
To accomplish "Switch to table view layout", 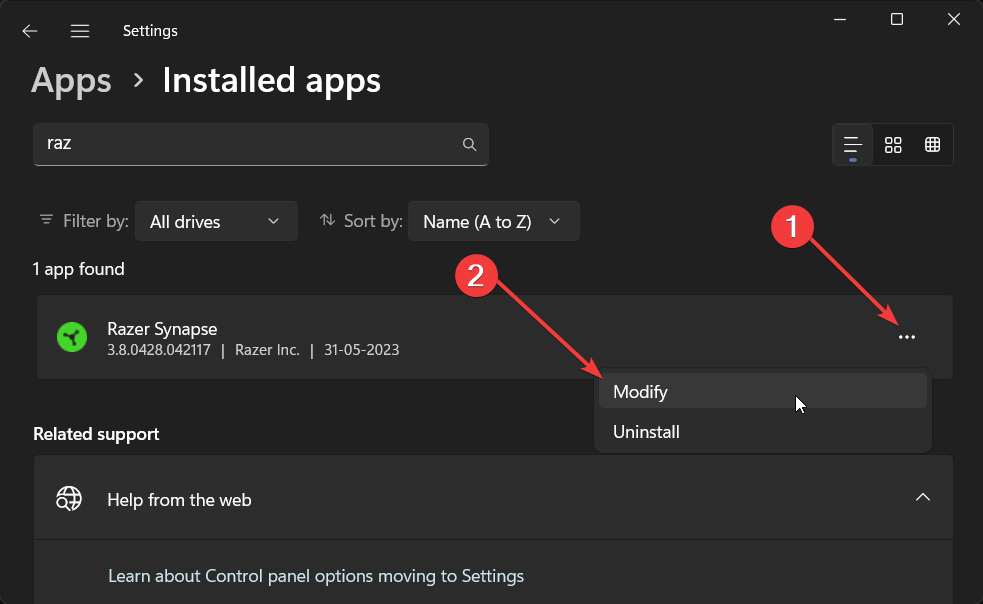I will pyautogui.click(x=932, y=145).
